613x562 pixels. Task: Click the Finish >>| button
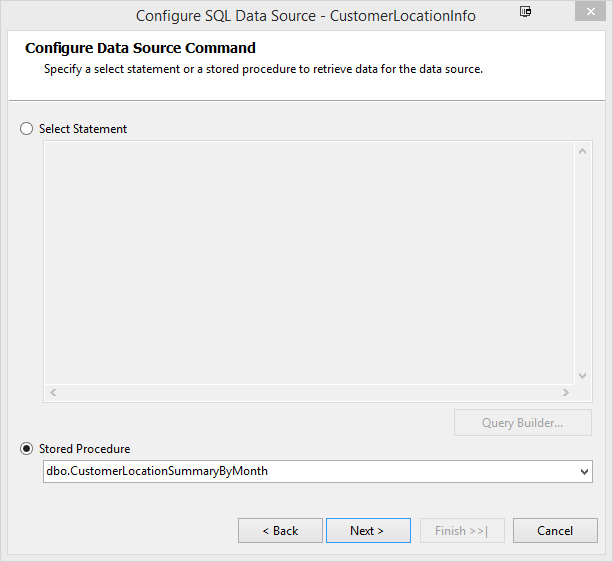[462, 531]
